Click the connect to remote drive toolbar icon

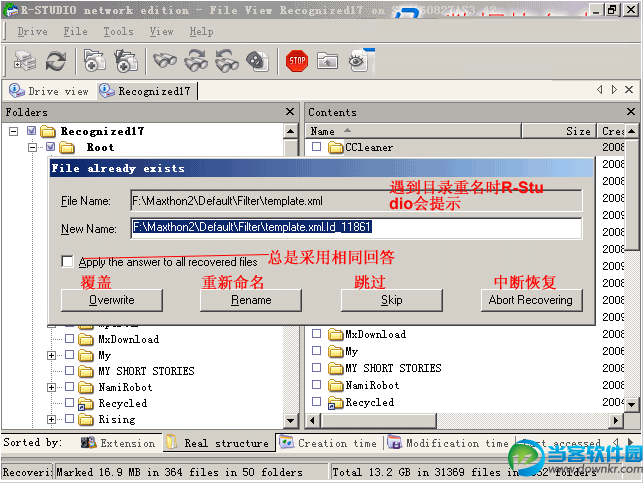tap(25, 61)
